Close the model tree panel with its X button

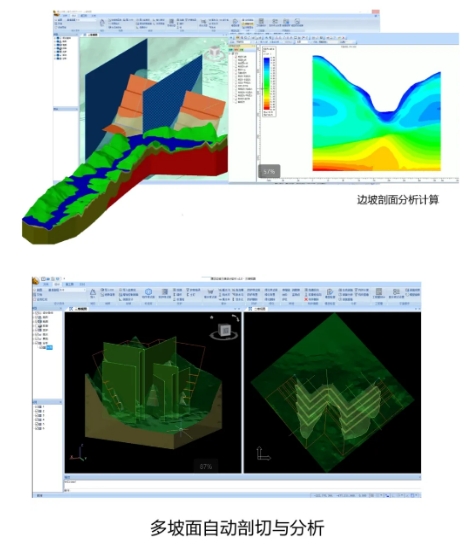(x=61, y=308)
